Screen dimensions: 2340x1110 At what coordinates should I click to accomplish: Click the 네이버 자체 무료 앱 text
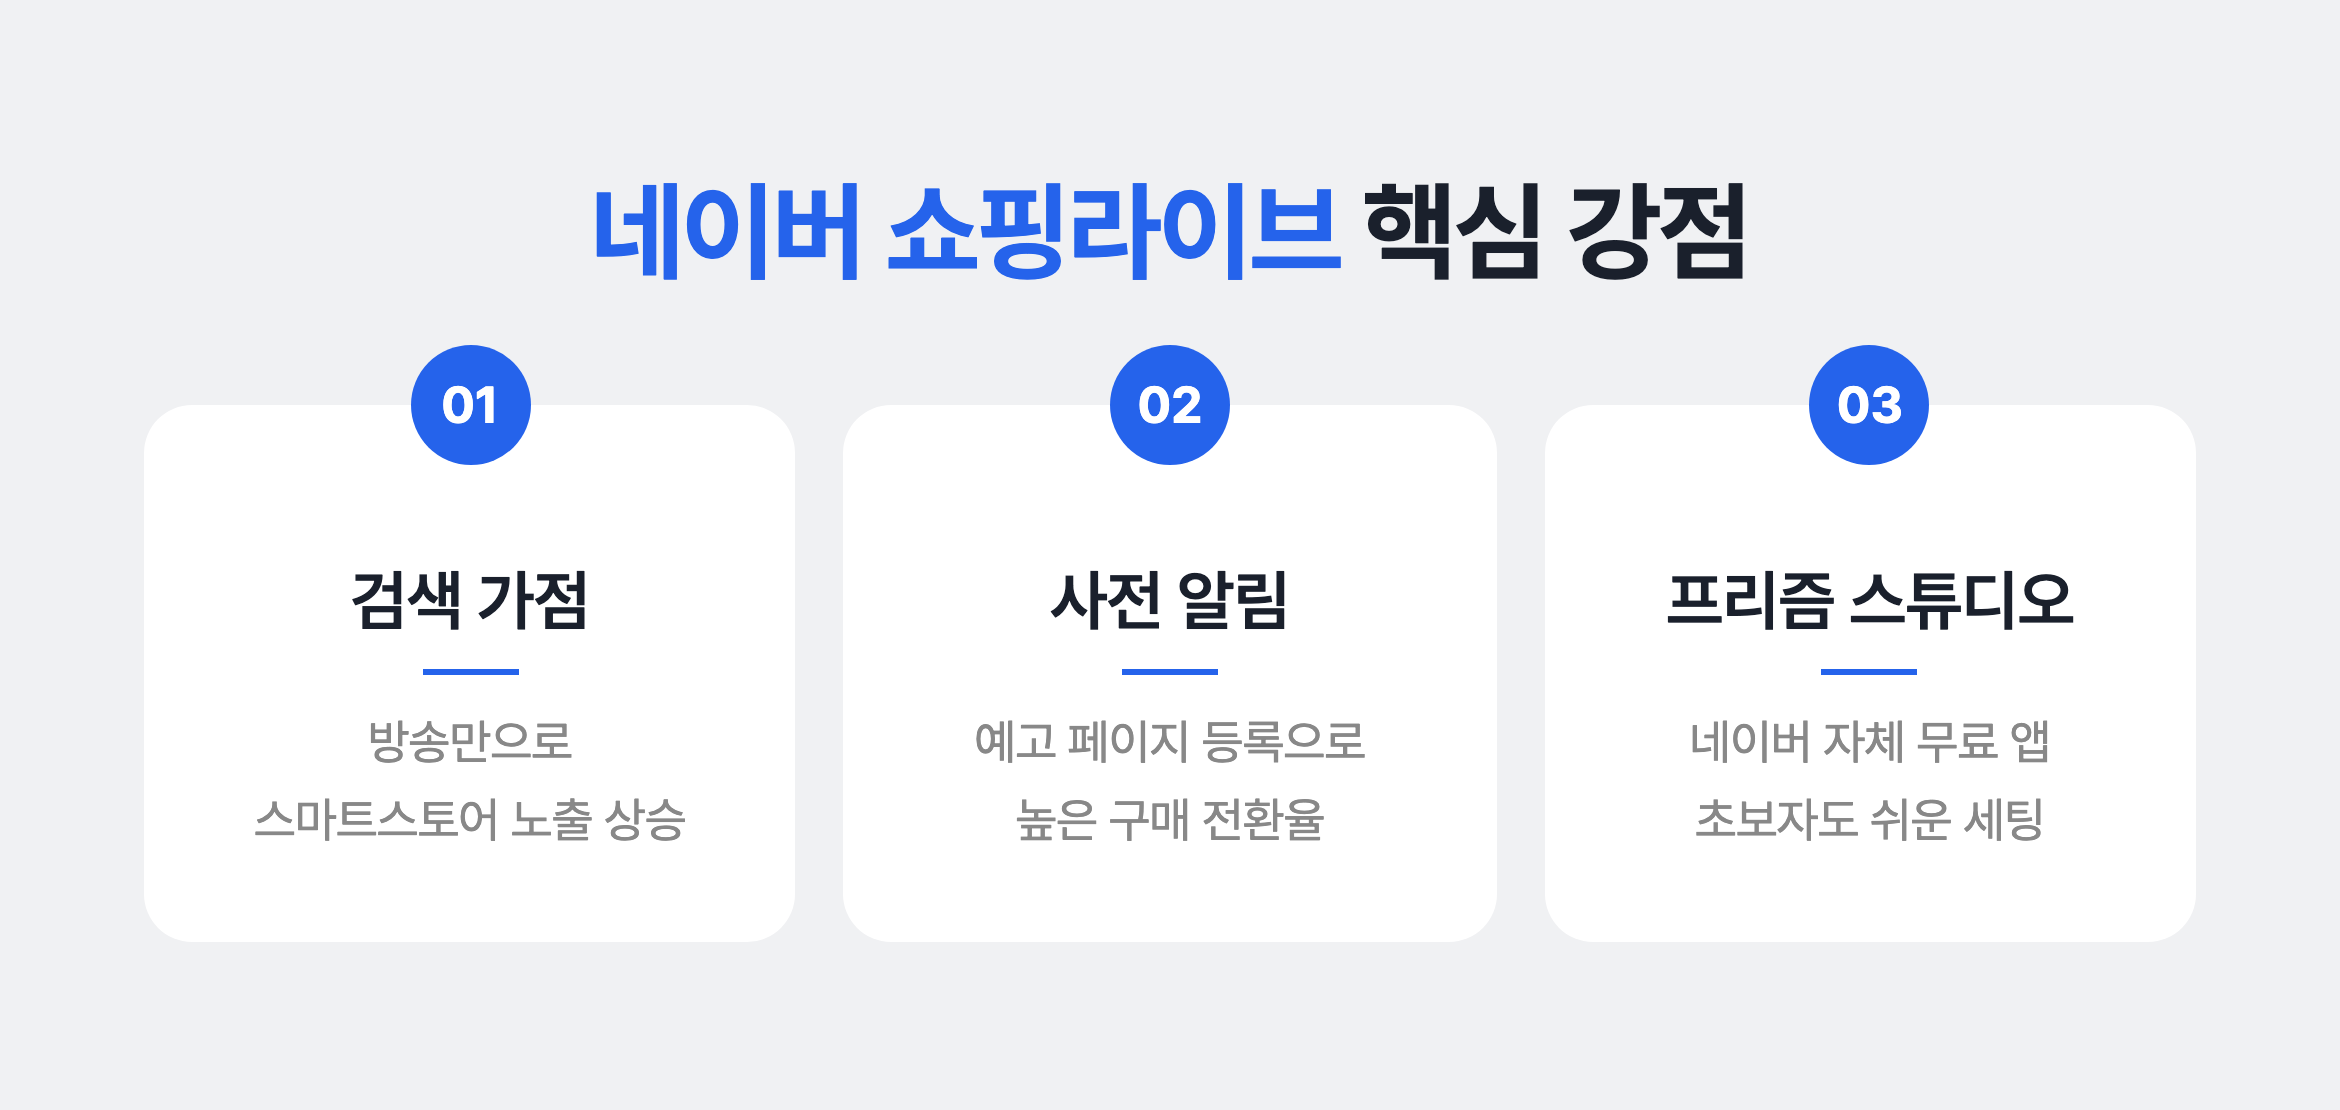click(x=1869, y=741)
